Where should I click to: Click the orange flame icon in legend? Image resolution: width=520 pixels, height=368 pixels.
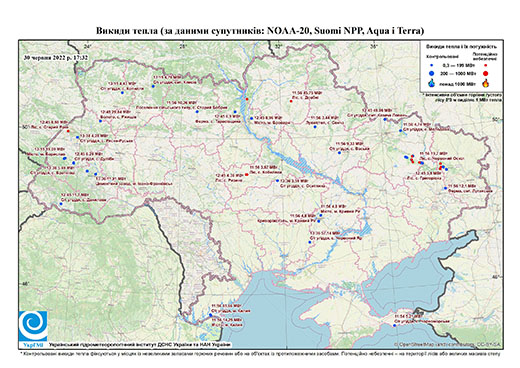click(486, 83)
